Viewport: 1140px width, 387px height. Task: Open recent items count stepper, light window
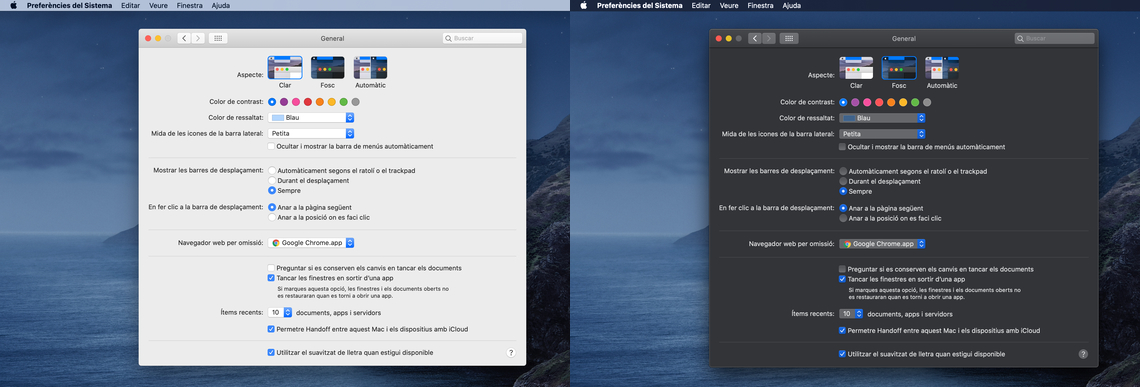click(x=280, y=312)
